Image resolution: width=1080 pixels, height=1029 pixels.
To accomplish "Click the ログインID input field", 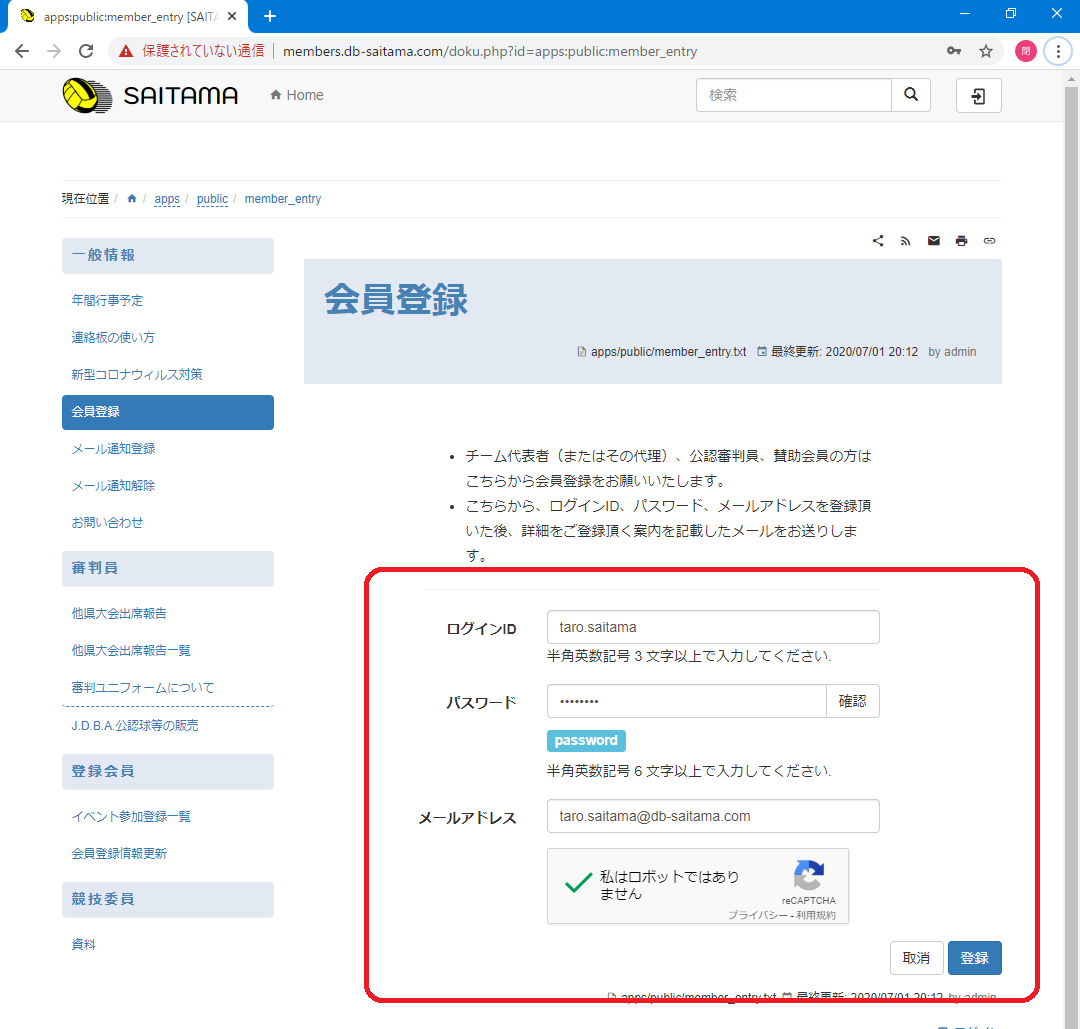I will click(x=712, y=627).
